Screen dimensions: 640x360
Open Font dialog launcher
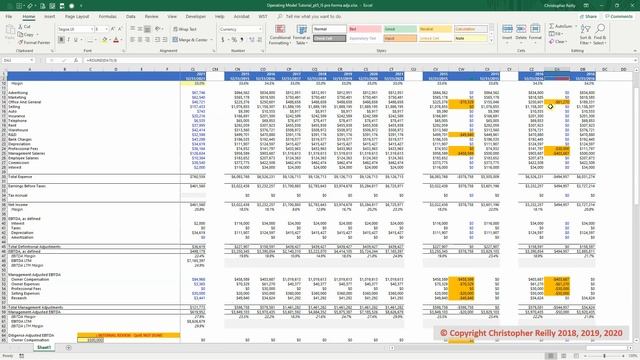pos(123,51)
